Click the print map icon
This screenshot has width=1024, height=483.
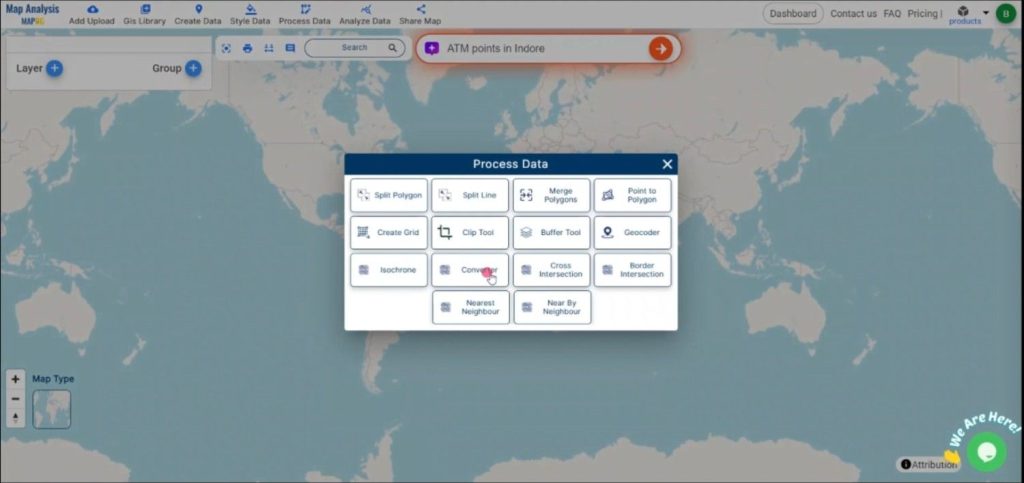click(x=247, y=48)
